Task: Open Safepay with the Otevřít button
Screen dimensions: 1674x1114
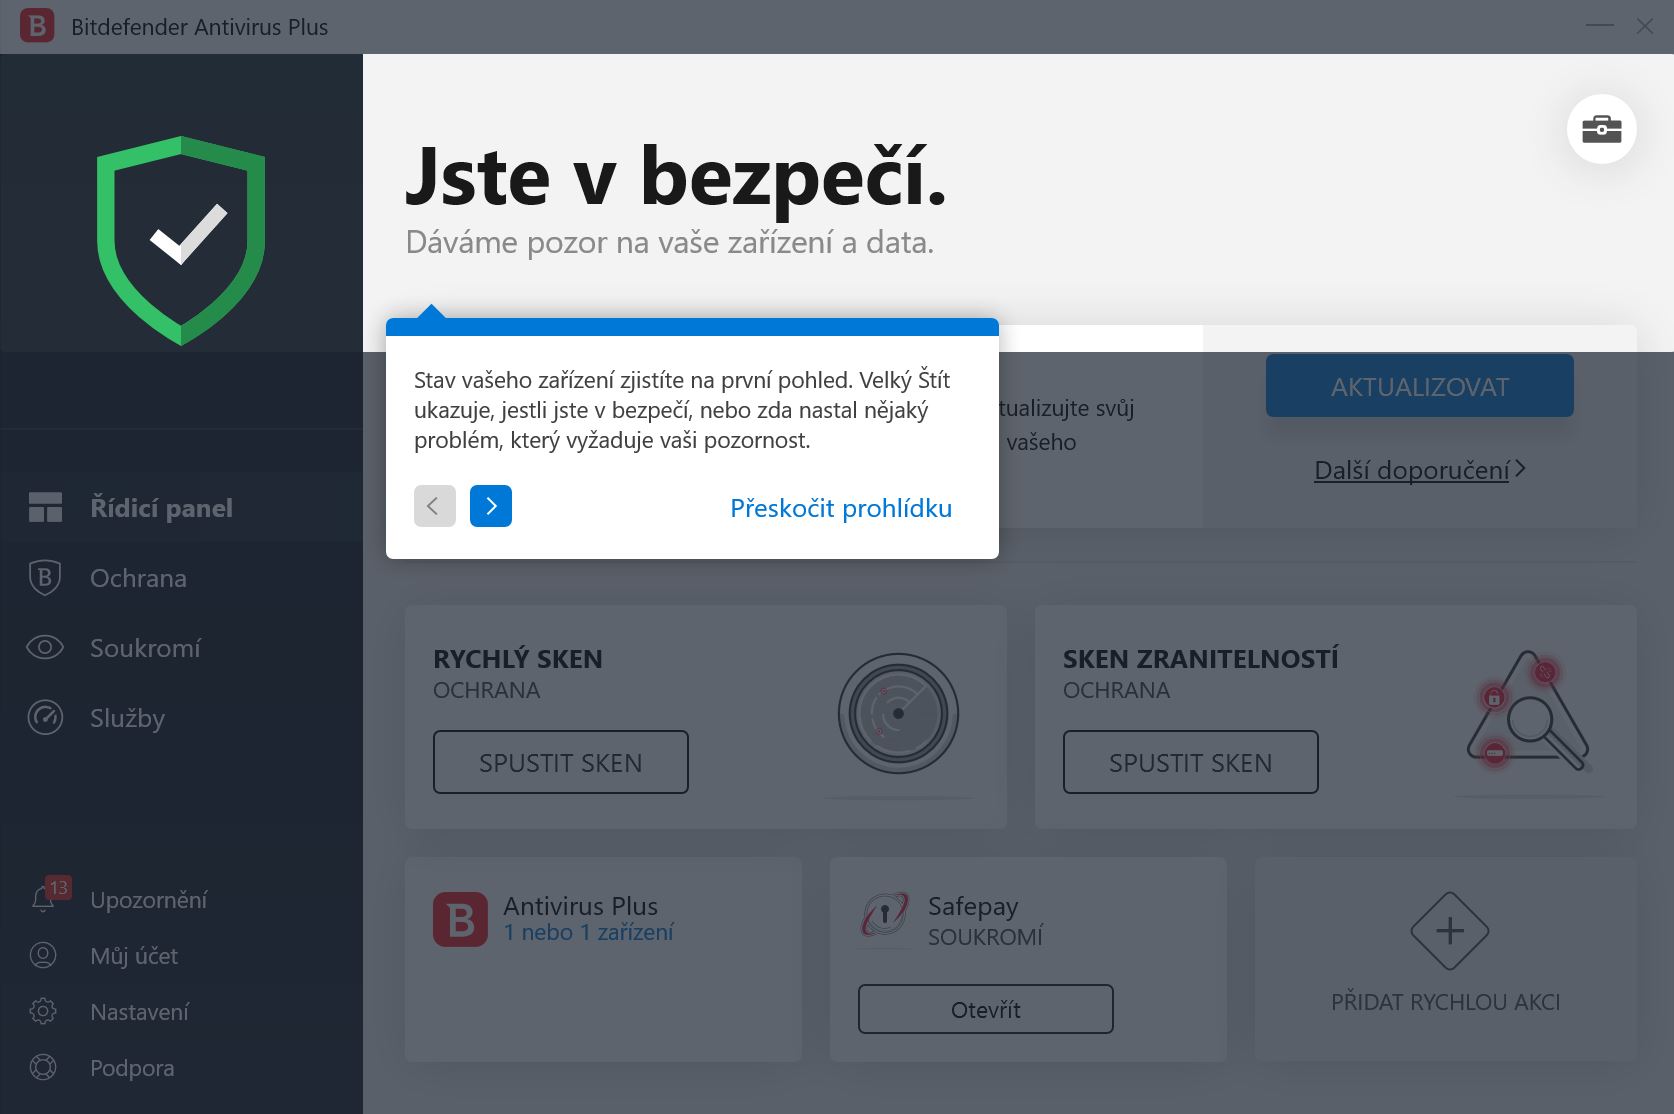Action: click(x=984, y=1009)
